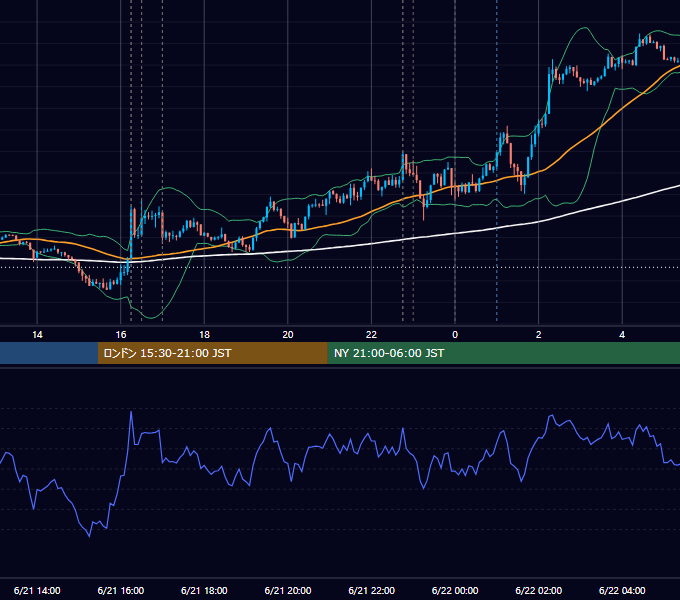Click the '6/21 20:00' date label
The width and height of the screenshot is (680, 600).
pos(288,590)
